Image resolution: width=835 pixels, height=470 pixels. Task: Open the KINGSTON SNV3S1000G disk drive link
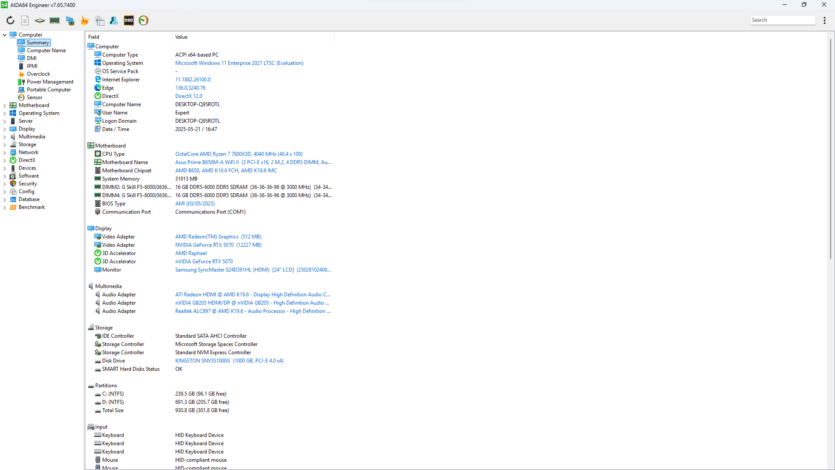(x=229, y=361)
